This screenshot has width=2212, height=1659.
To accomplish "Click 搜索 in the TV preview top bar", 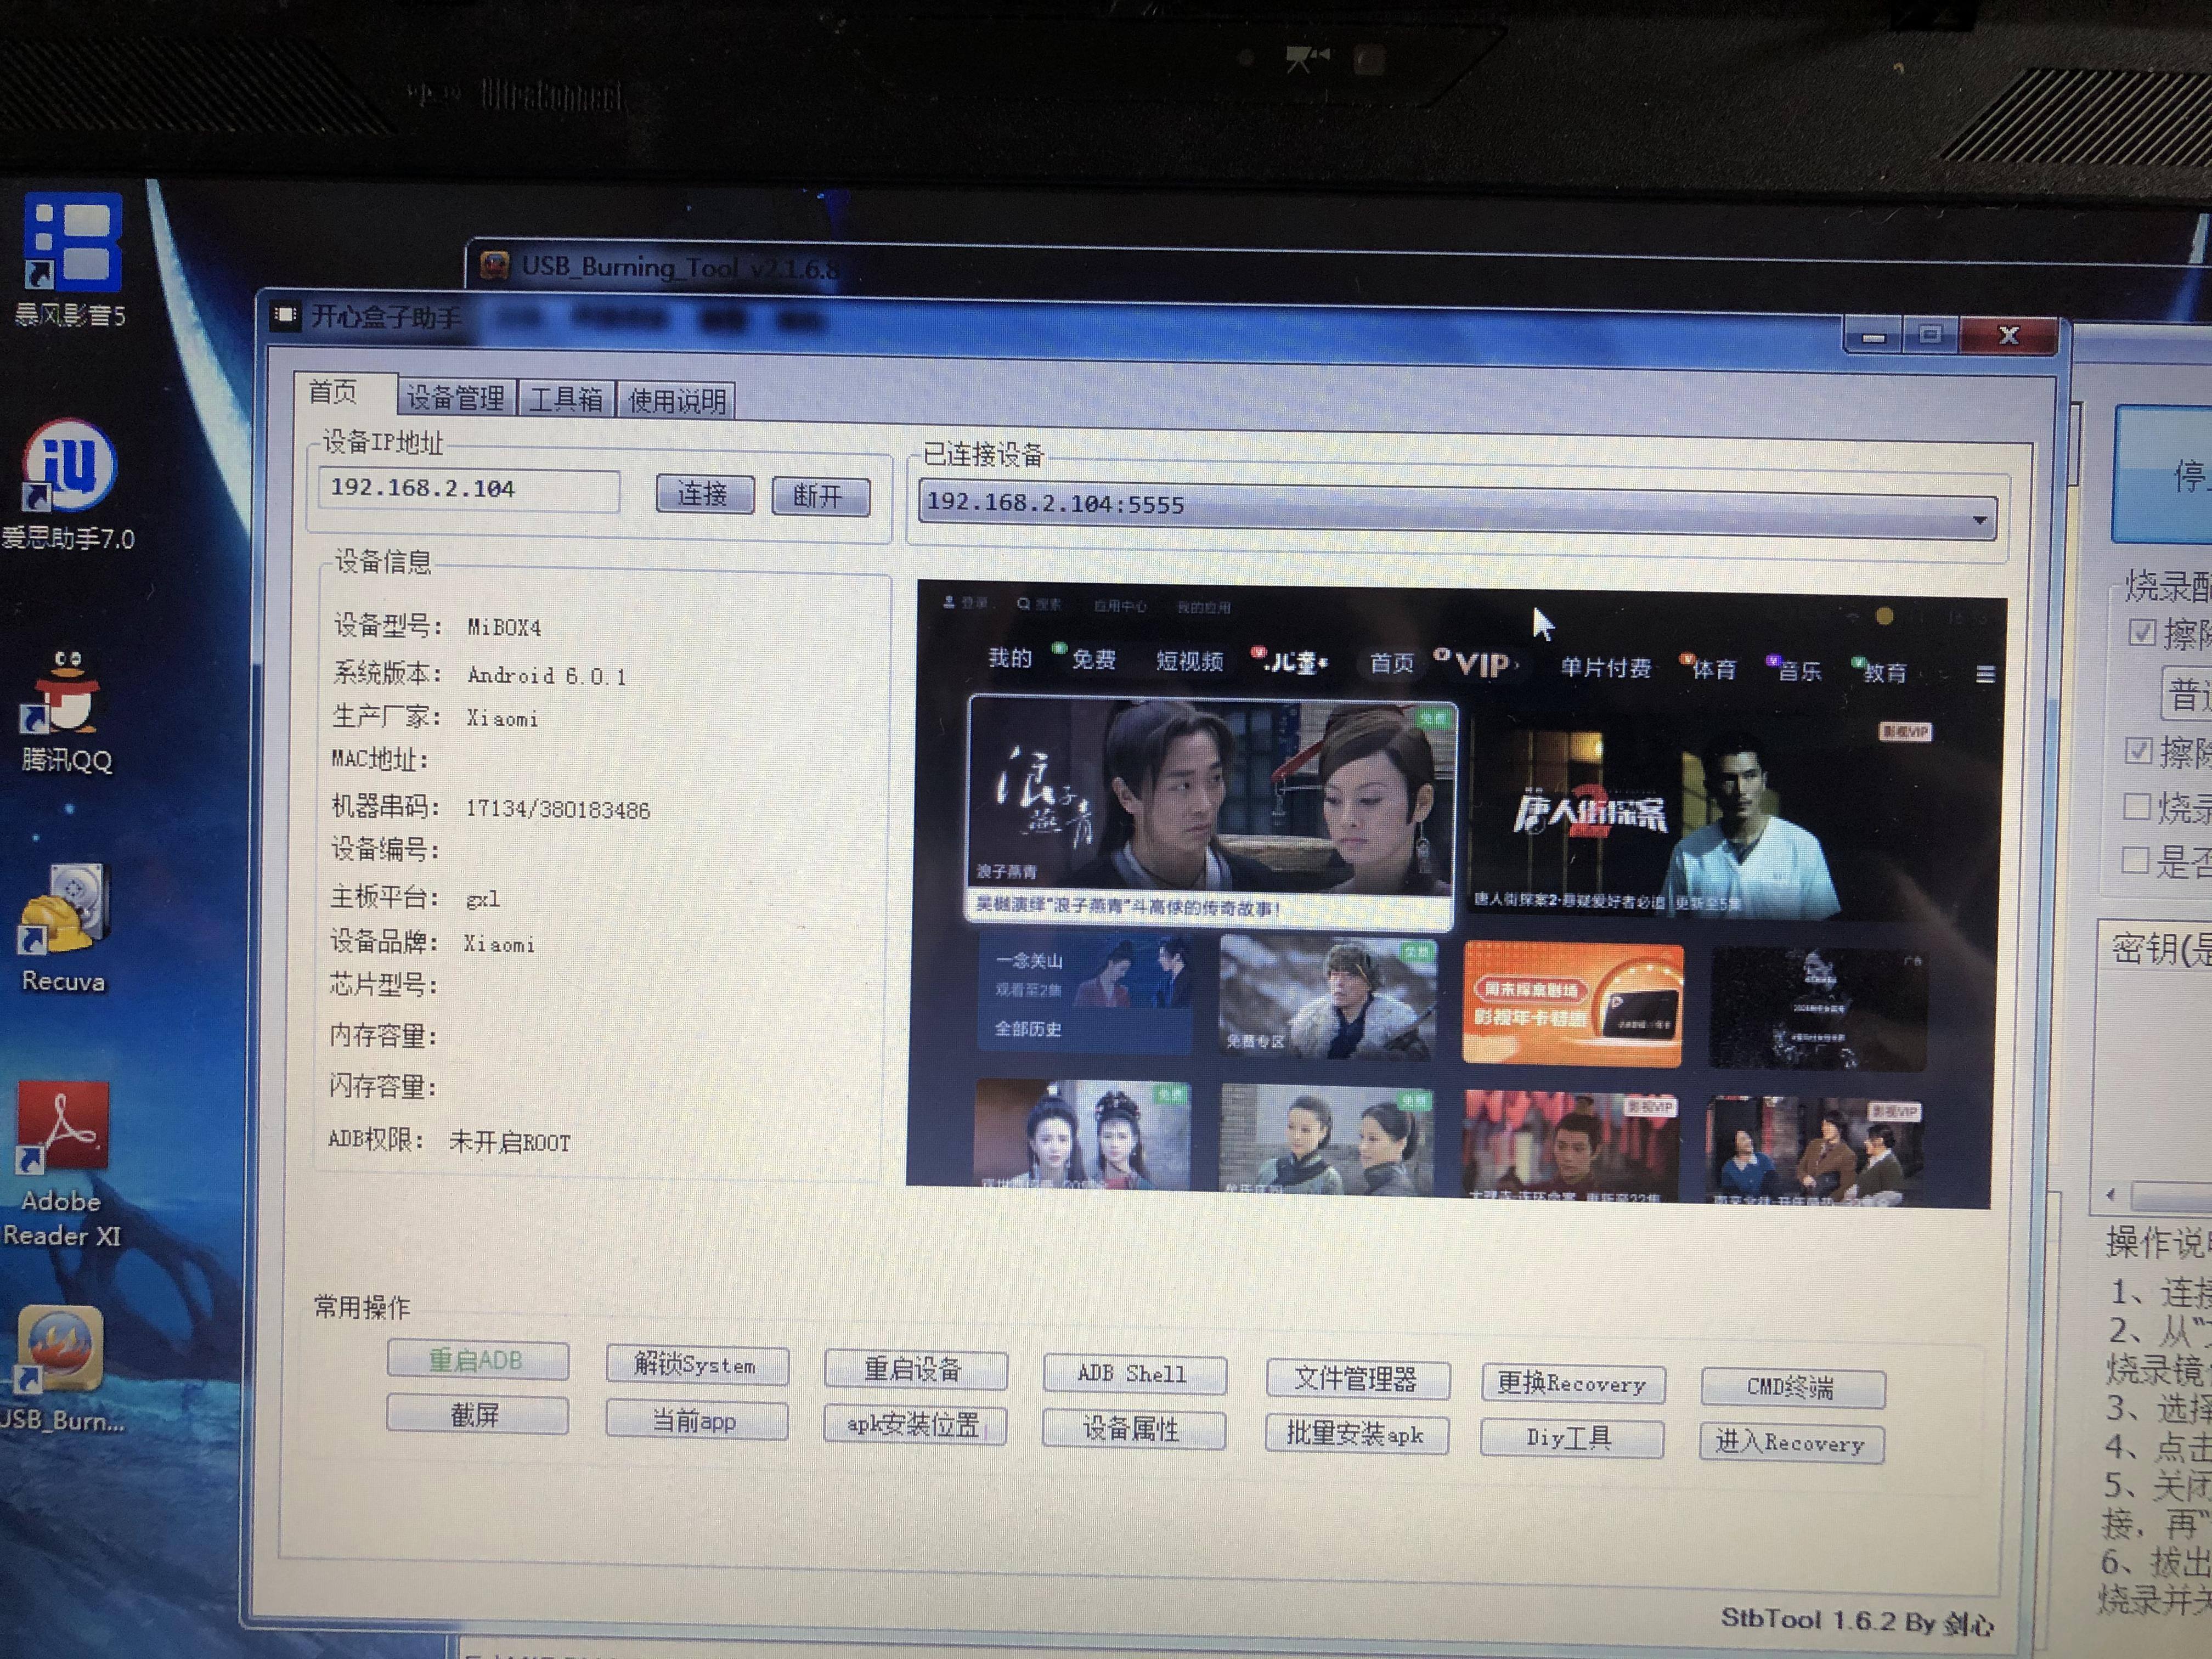I will pyautogui.click(x=1040, y=604).
